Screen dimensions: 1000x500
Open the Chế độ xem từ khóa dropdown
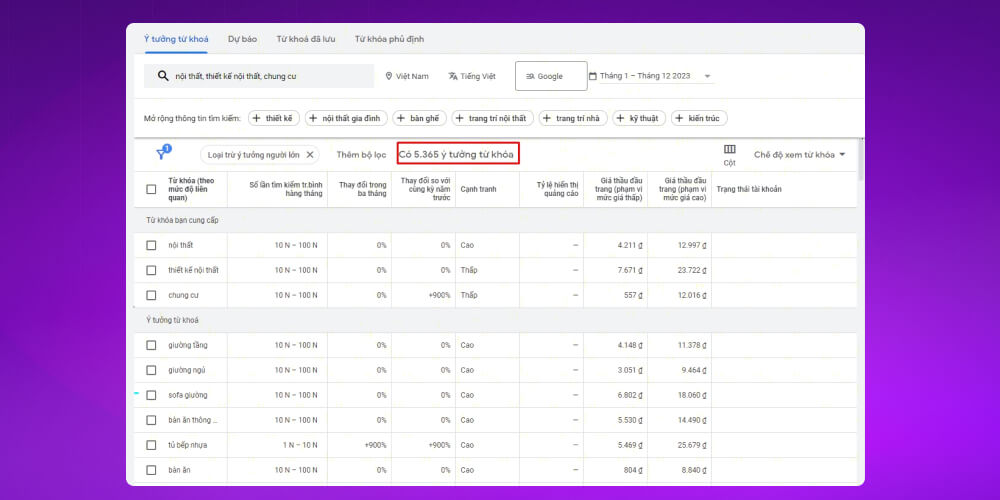pyautogui.click(x=800, y=154)
